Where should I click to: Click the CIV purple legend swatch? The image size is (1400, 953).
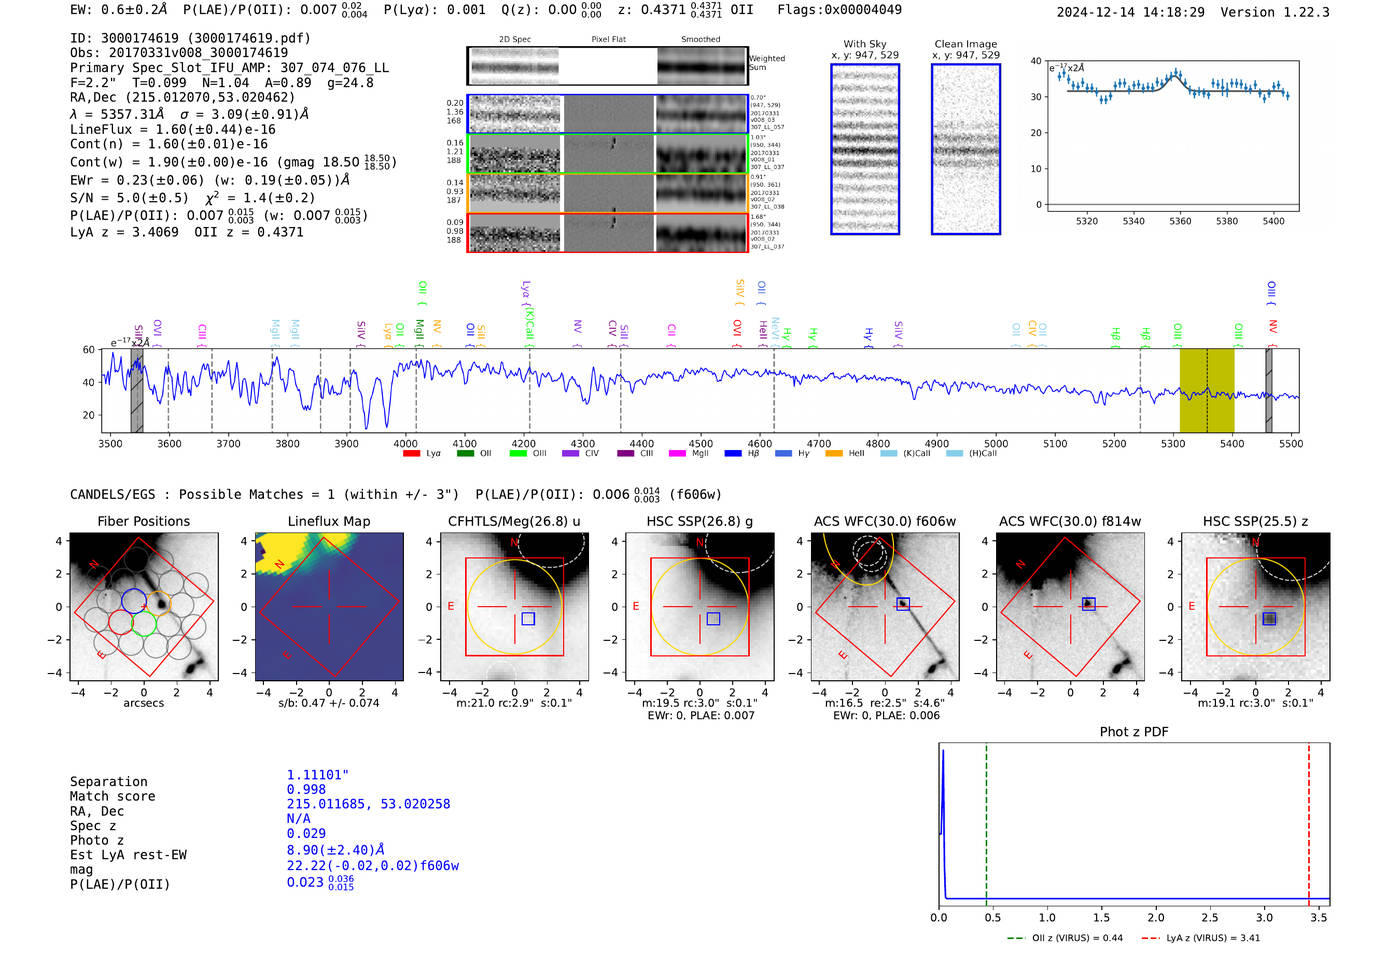(571, 454)
